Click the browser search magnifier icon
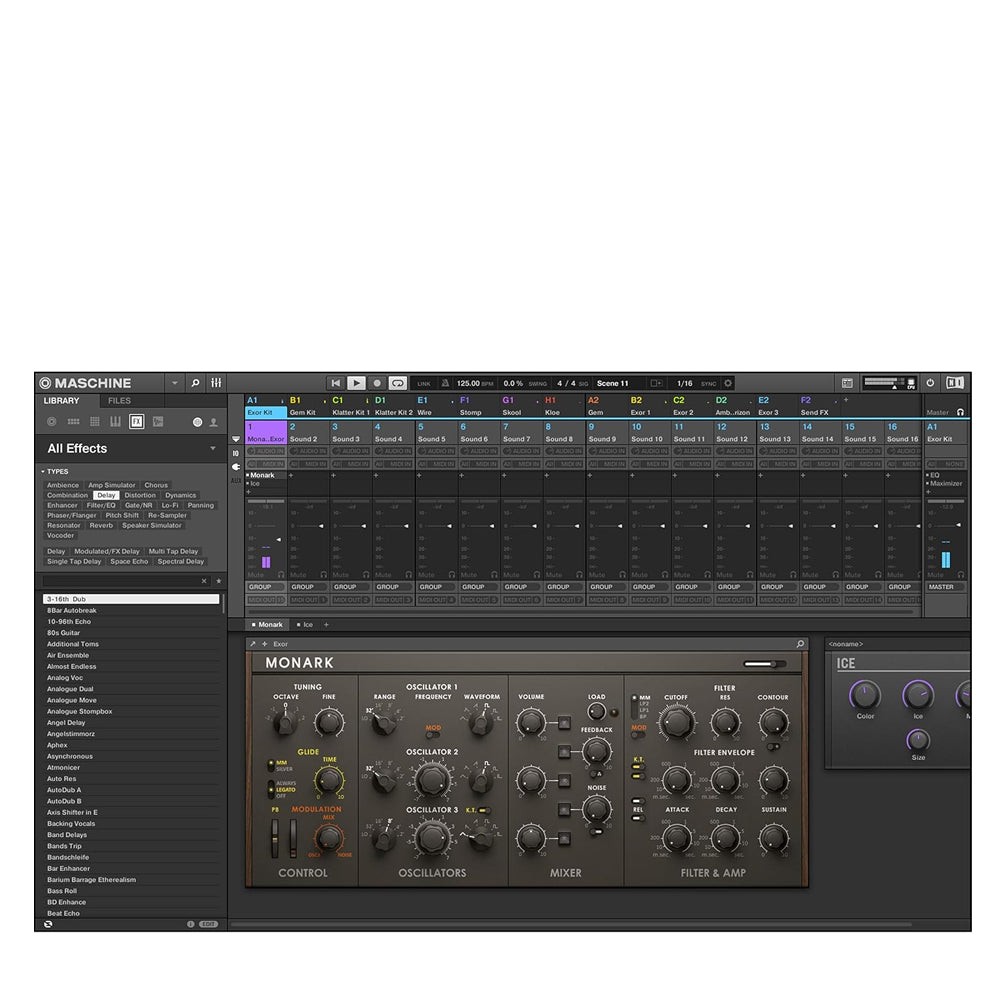 195,383
